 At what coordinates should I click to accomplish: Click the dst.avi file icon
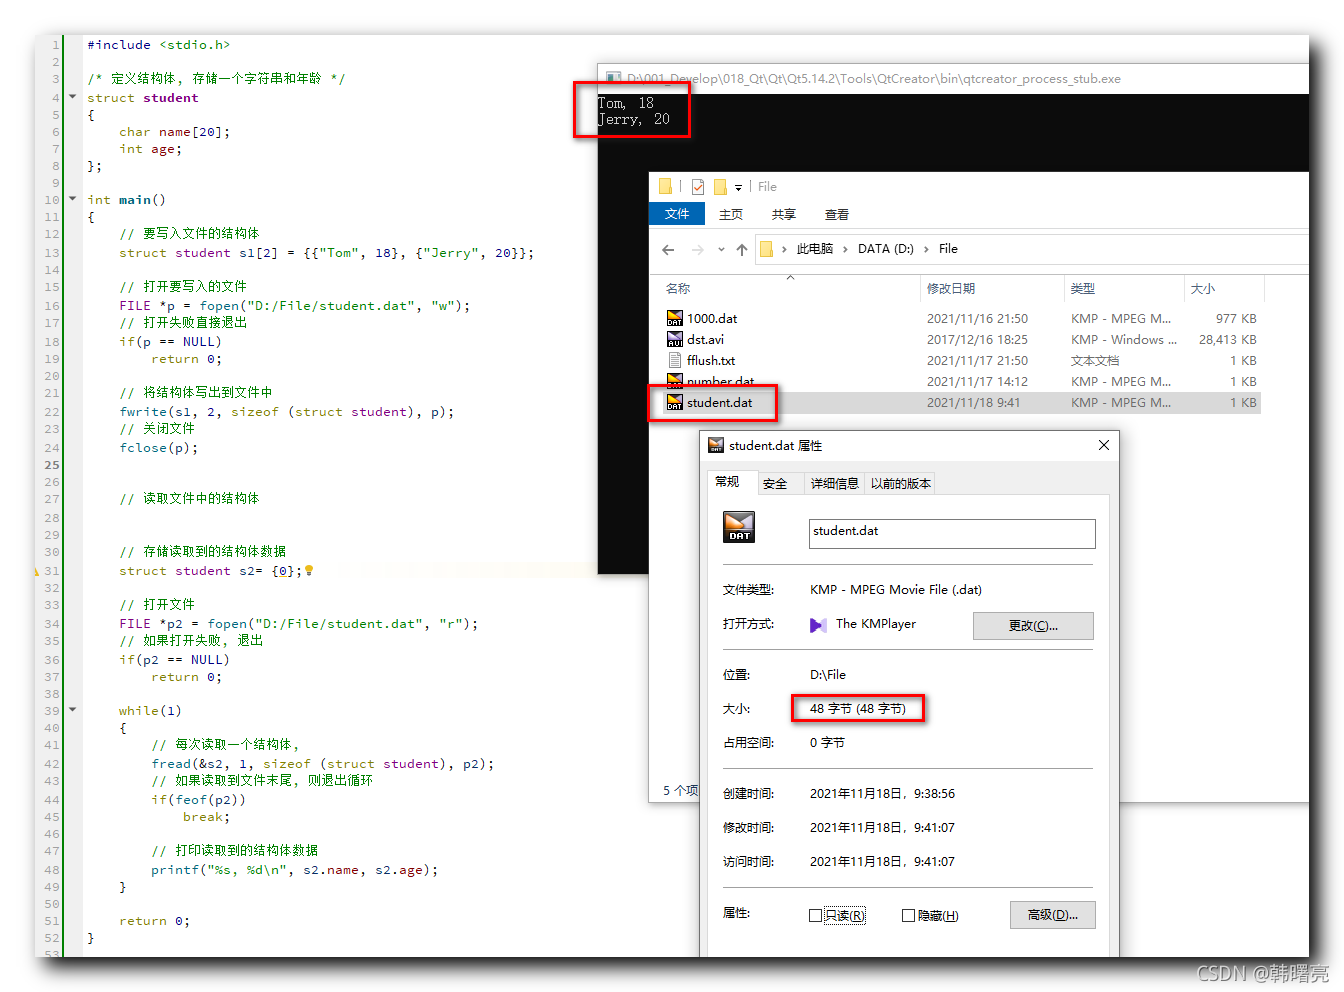[x=675, y=340]
